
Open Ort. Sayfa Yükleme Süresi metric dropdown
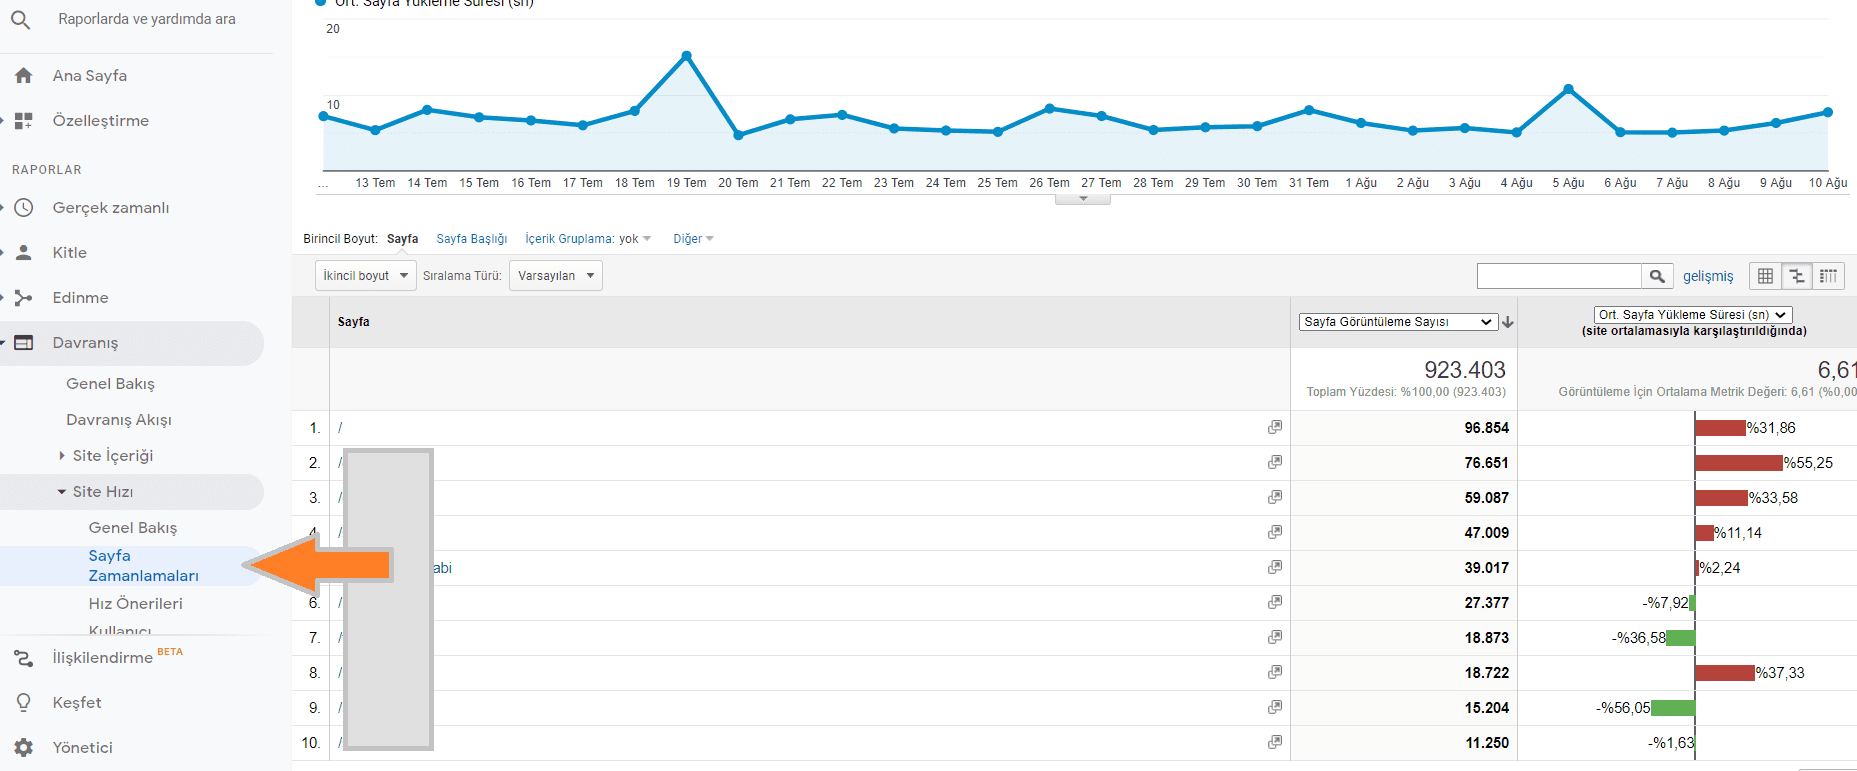point(1692,314)
